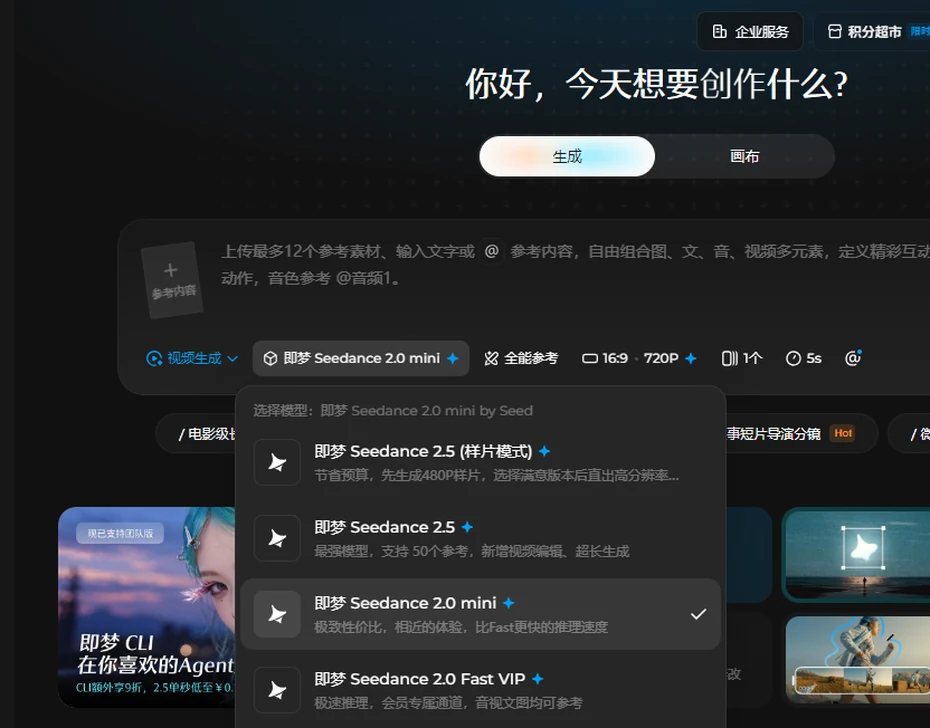
Task: Select the 生成 tab
Action: (567, 156)
